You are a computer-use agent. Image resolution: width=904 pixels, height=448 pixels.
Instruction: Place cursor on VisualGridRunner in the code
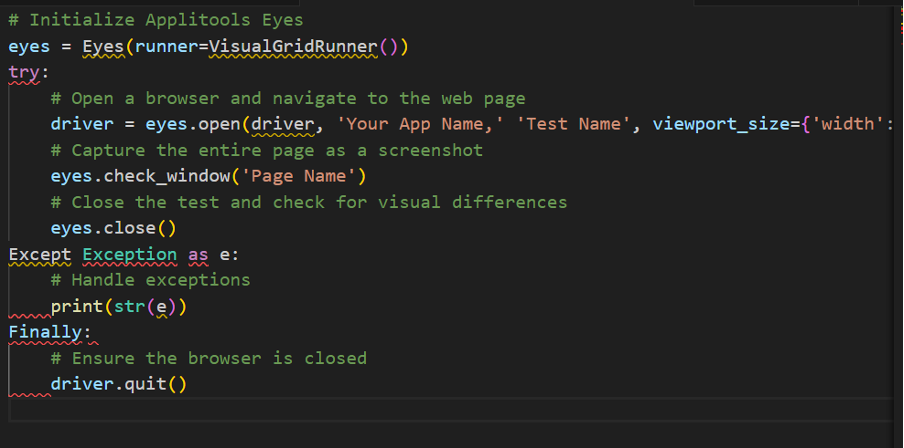pos(293,46)
